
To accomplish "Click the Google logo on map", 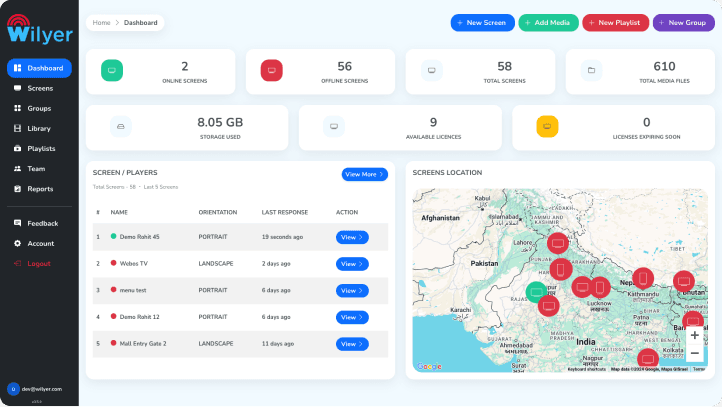I will coord(429,366).
